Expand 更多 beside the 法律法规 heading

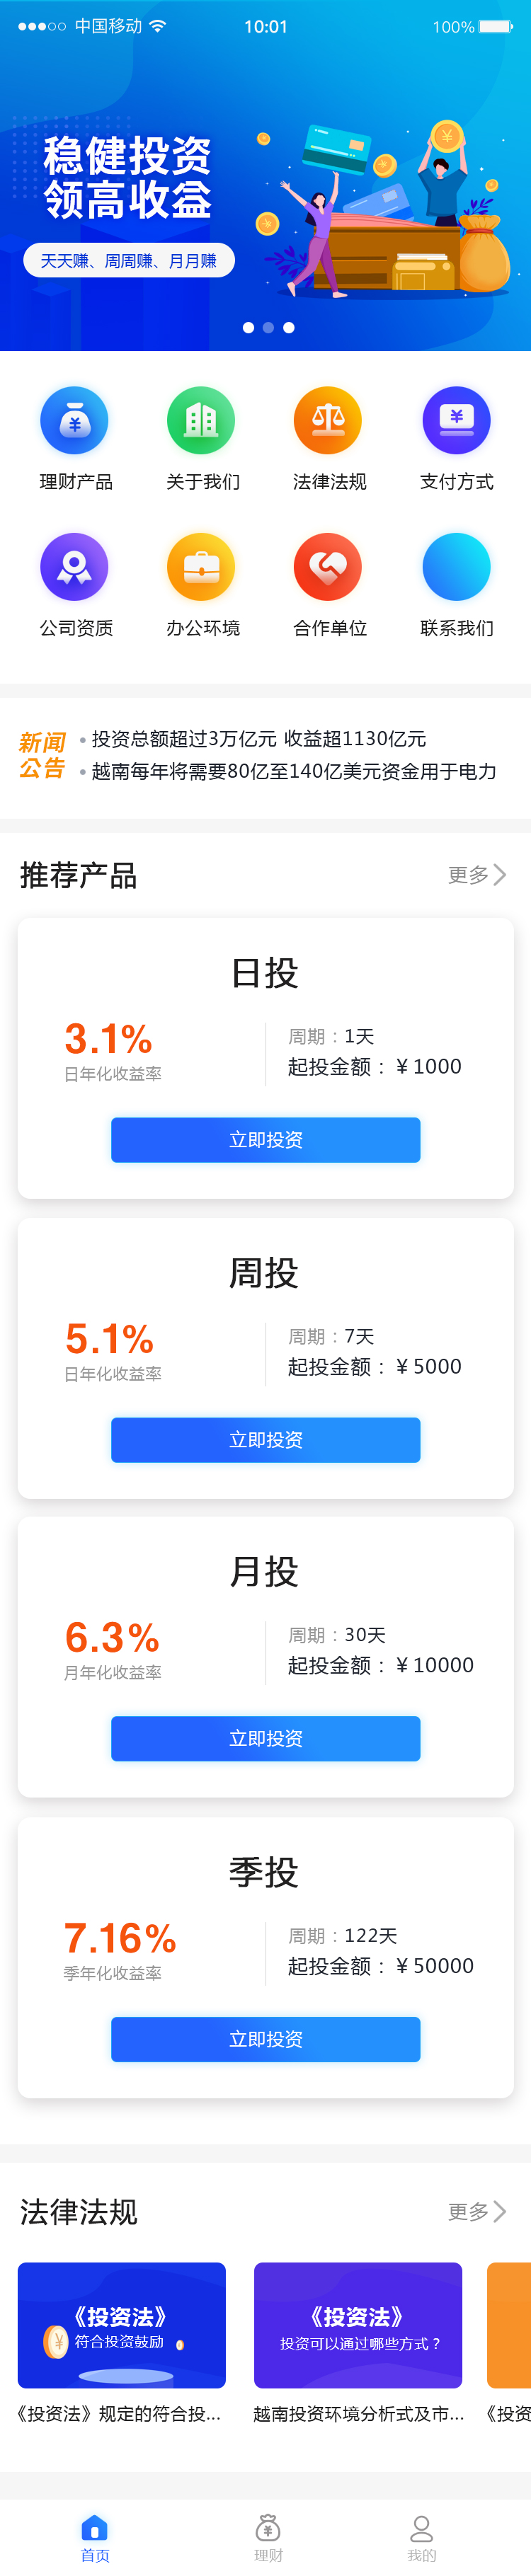[x=476, y=2211]
